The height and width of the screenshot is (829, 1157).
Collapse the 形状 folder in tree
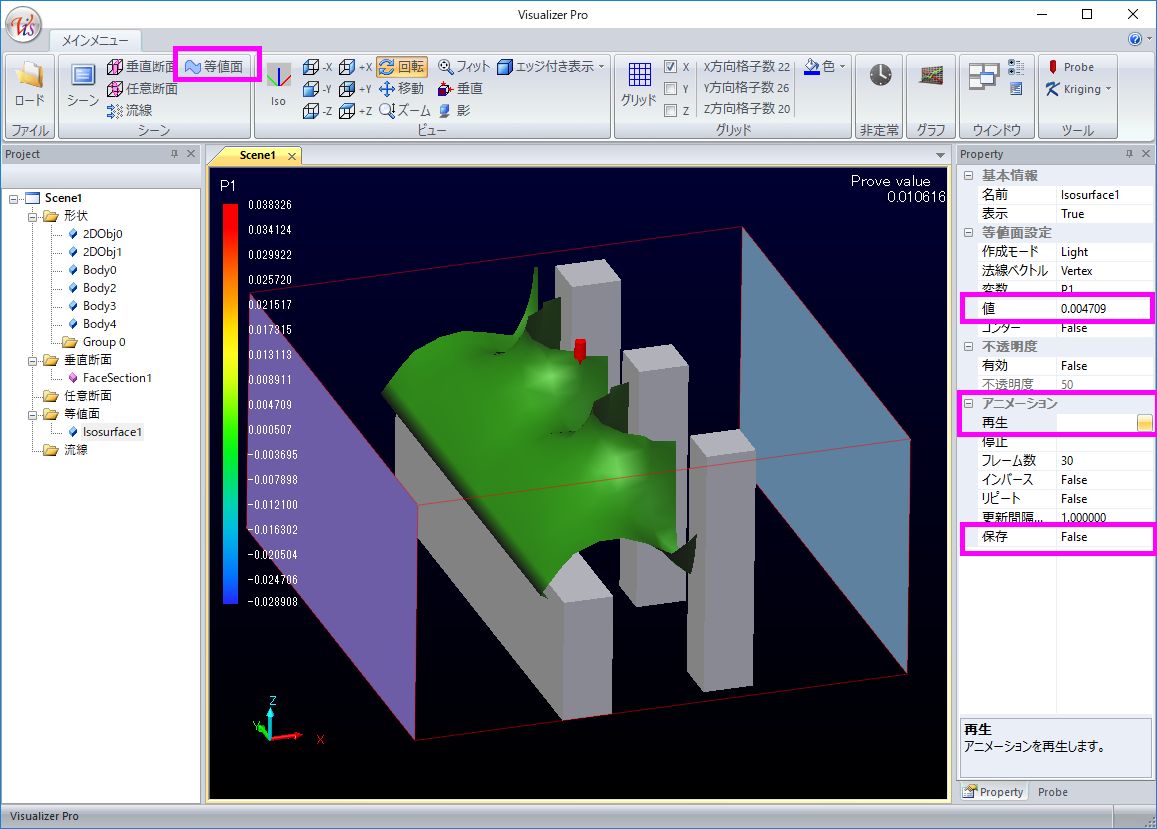point(33,216)
